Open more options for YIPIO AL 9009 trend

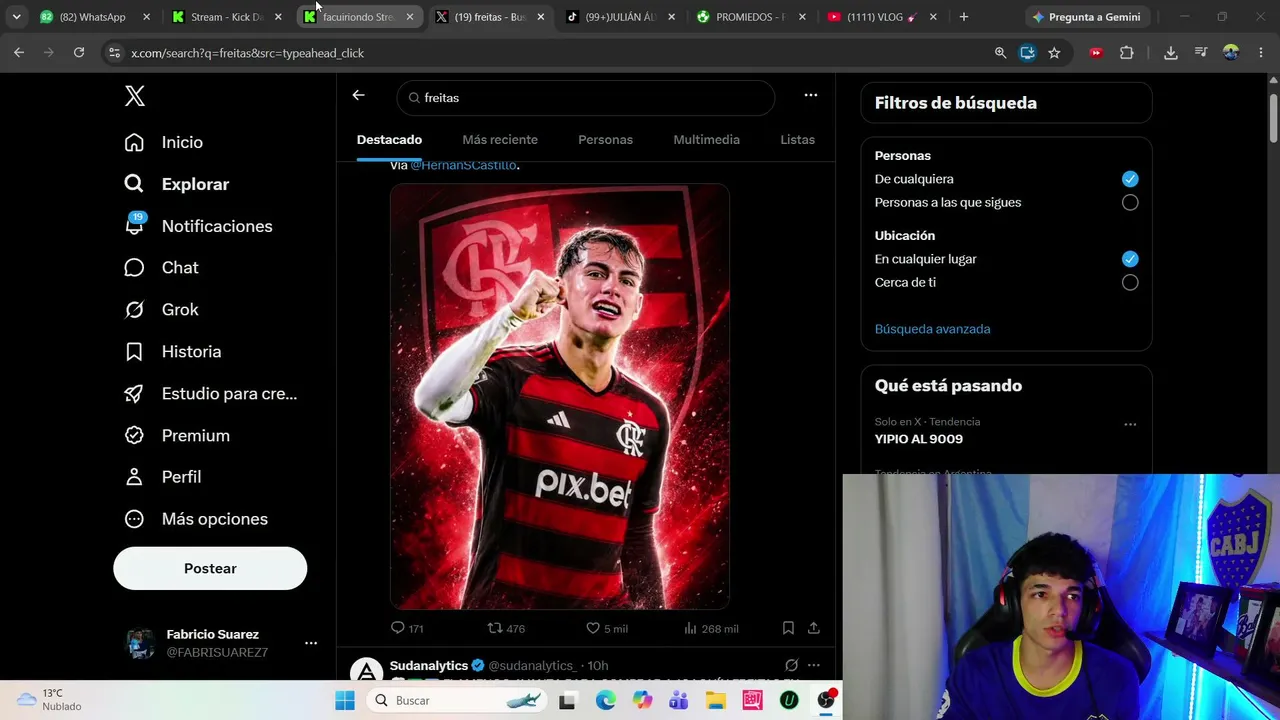(1130, 424)
